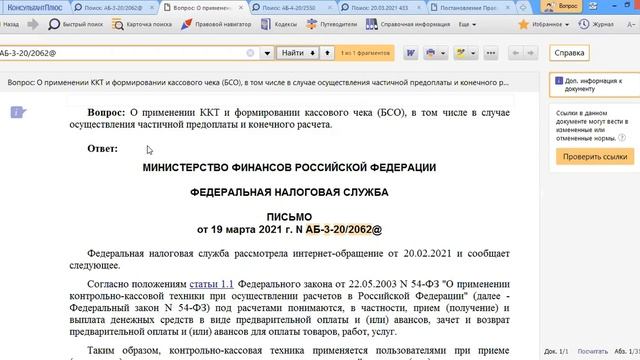
Task: Expand the bookmark options arrow
Action: click(473, 53)
